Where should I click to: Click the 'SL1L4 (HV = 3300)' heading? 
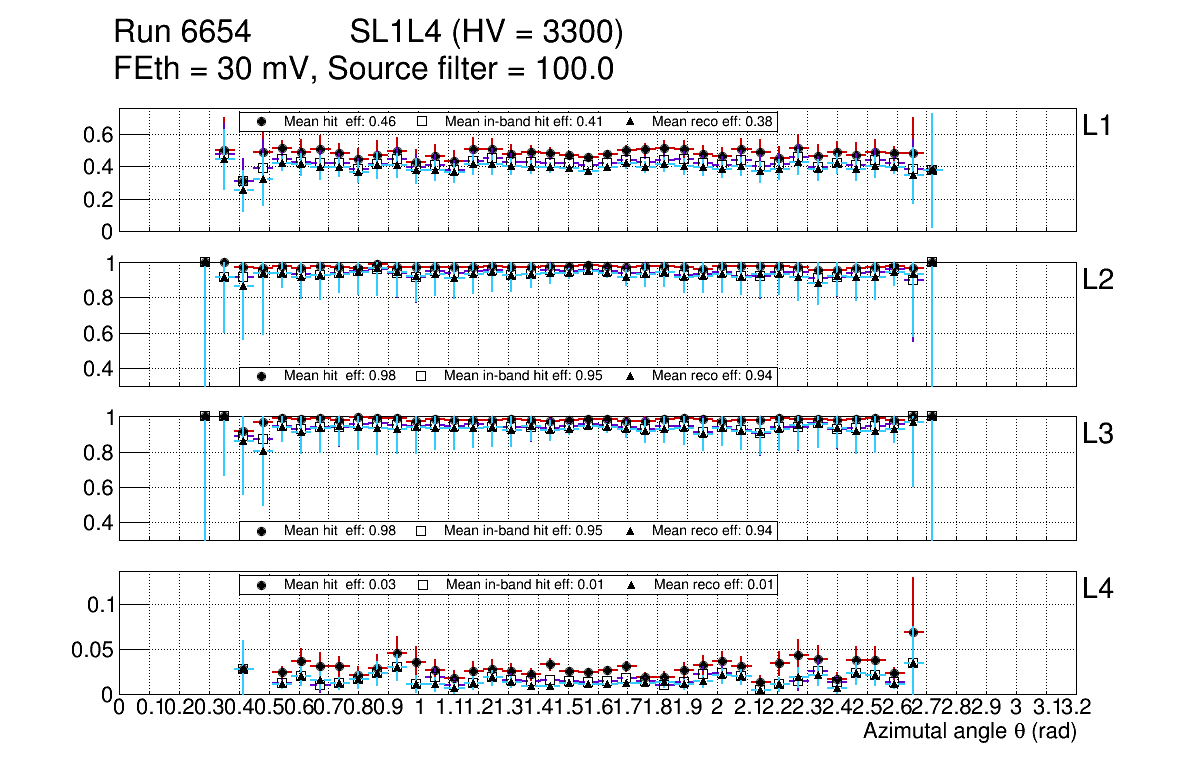(x=486, y=34)
